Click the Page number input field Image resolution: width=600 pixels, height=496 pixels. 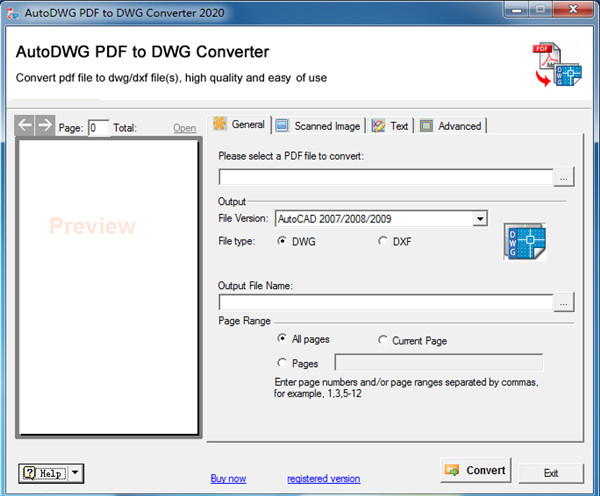[x=98, y=128]
